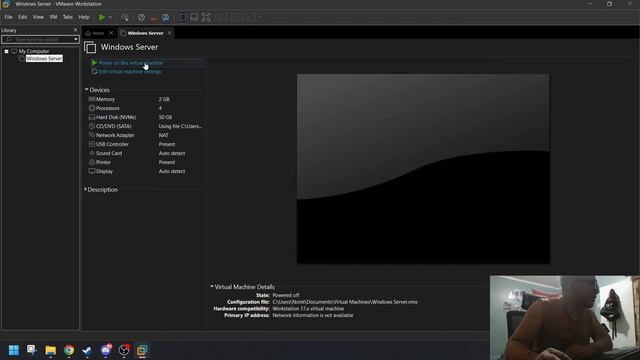Enter full screen mode icon

(206, 17)
